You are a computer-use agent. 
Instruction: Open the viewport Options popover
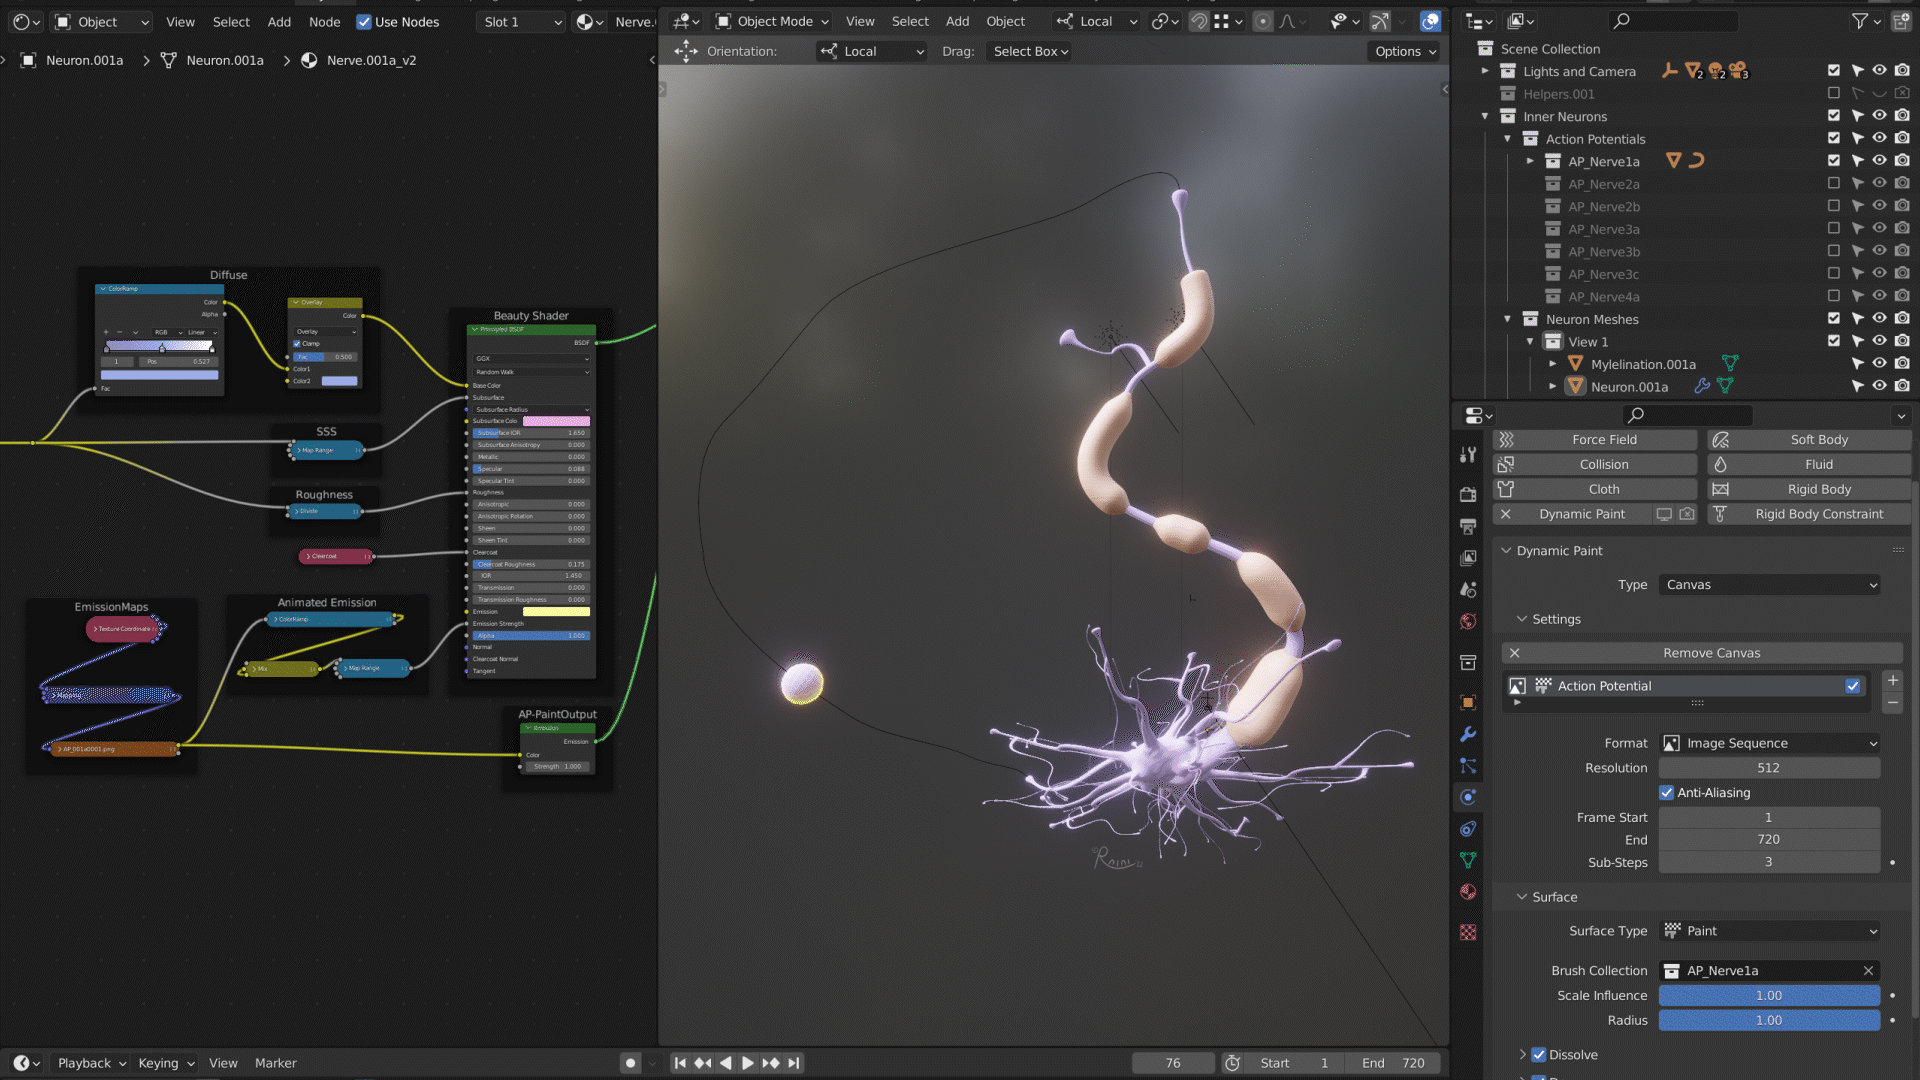[x=1404, y=51]
